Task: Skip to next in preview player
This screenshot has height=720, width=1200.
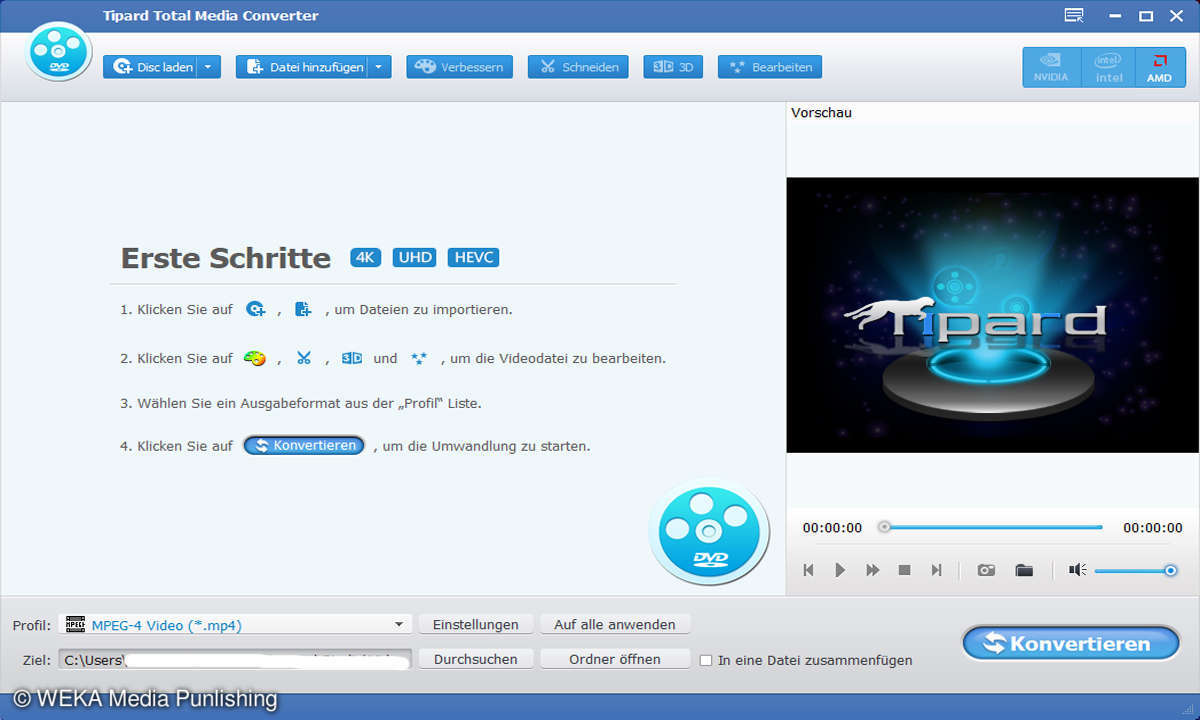Action: tap(936, 570)
